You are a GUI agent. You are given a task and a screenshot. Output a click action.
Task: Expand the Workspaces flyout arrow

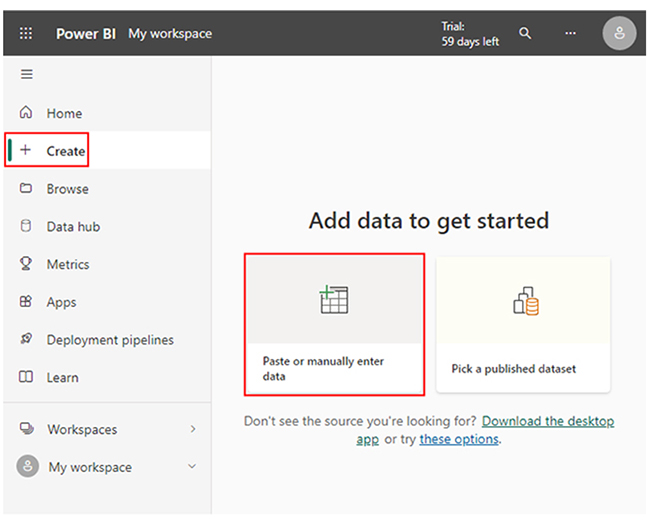pos(193,429)
